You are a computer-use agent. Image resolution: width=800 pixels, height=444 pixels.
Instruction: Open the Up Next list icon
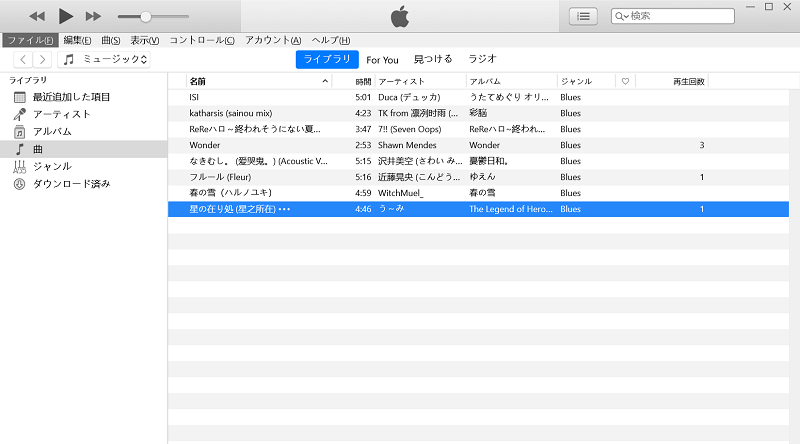(583, 16)
